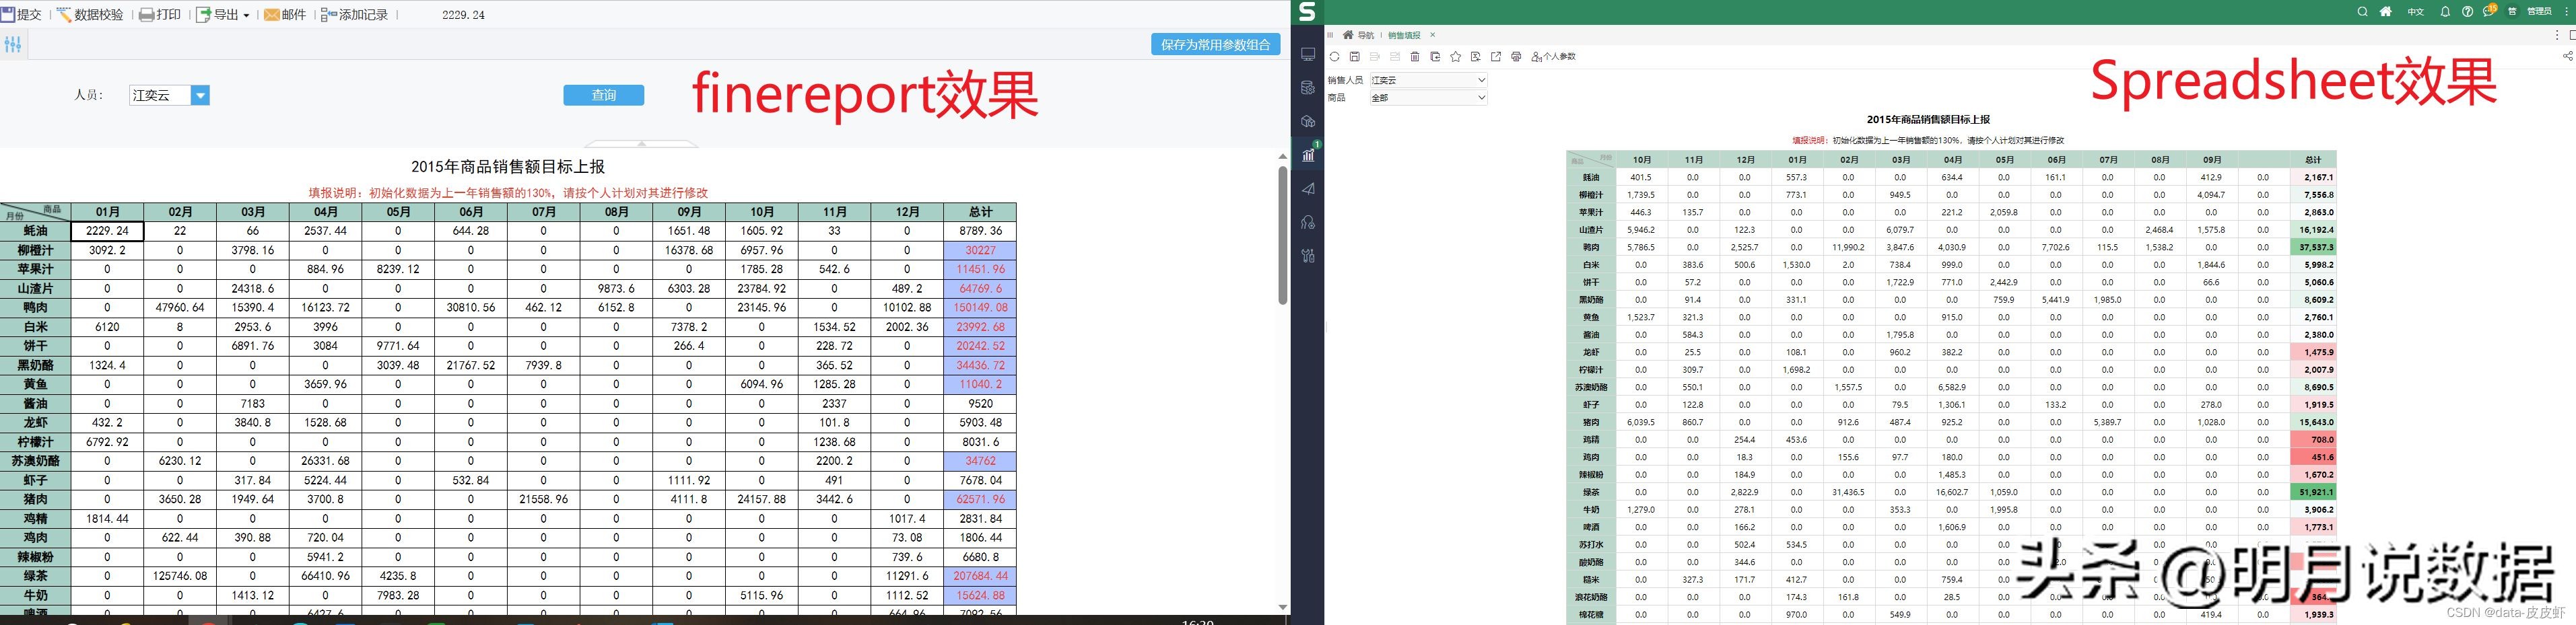
Task: Open the three-dot menu in green header
Action: coord(2567,12)
